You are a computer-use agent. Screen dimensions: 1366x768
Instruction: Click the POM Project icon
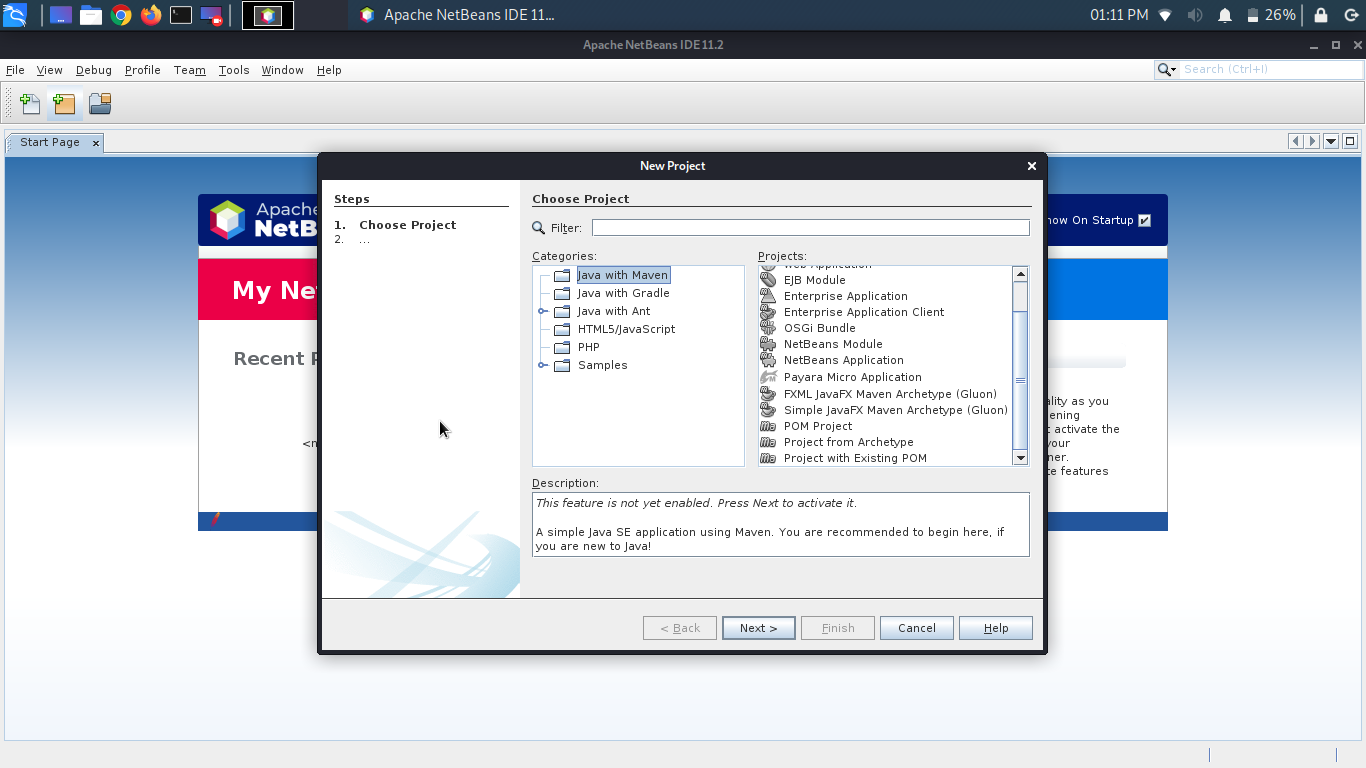point(768,426)
